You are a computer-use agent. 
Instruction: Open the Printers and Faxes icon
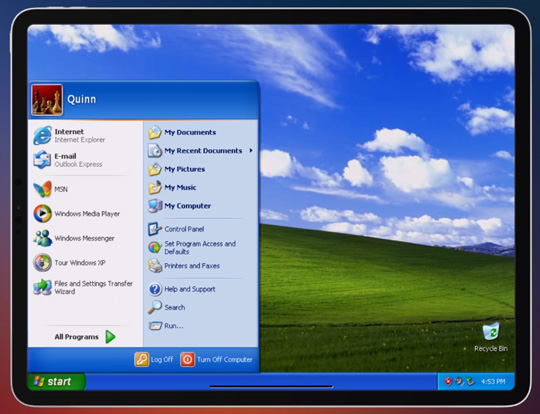155,266
